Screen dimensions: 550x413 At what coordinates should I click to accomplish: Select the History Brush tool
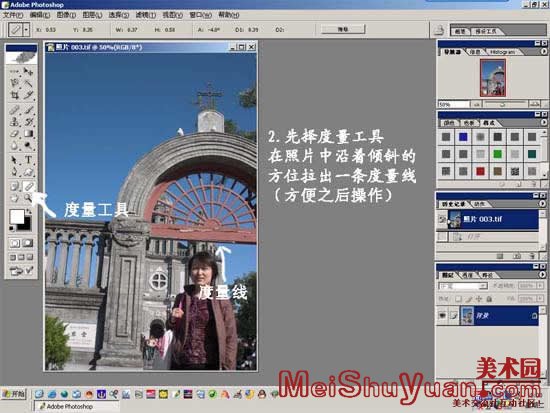[x=28, y=122]
